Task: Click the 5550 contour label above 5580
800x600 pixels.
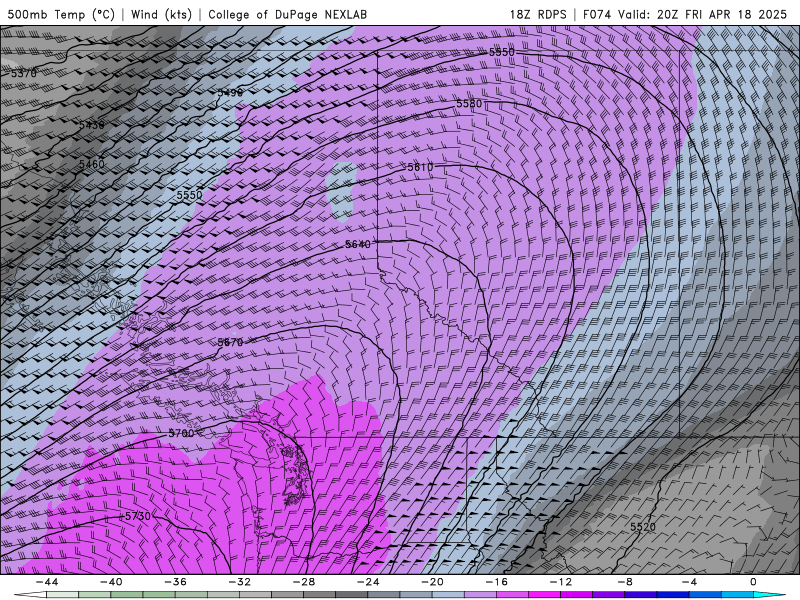Action: point(502,52)
